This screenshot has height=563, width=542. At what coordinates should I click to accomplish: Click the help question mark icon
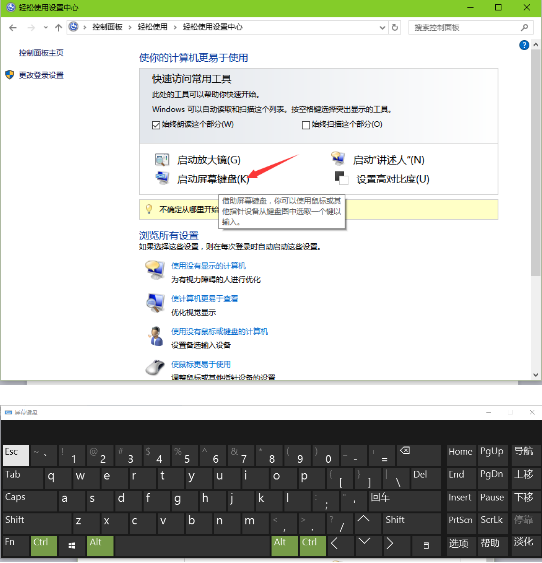(x=524, y=45)
